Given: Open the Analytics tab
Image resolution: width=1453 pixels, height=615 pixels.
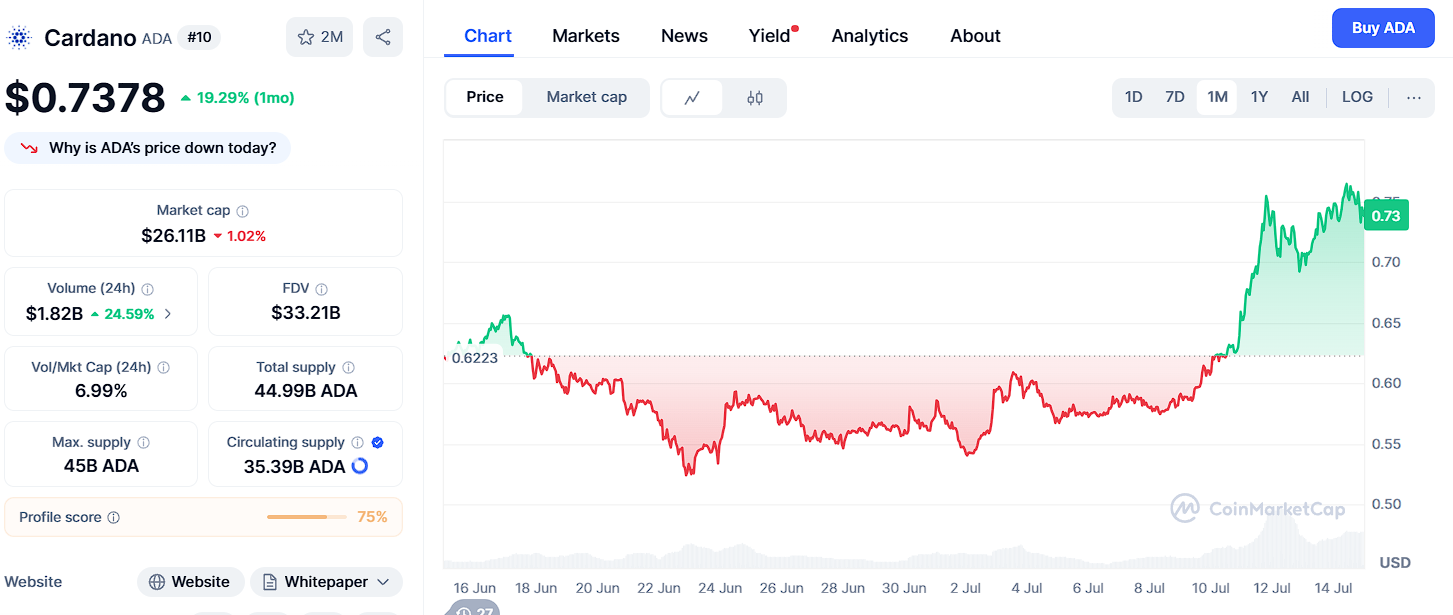Looking at the screenshot, I should click(x=870, y=36).
